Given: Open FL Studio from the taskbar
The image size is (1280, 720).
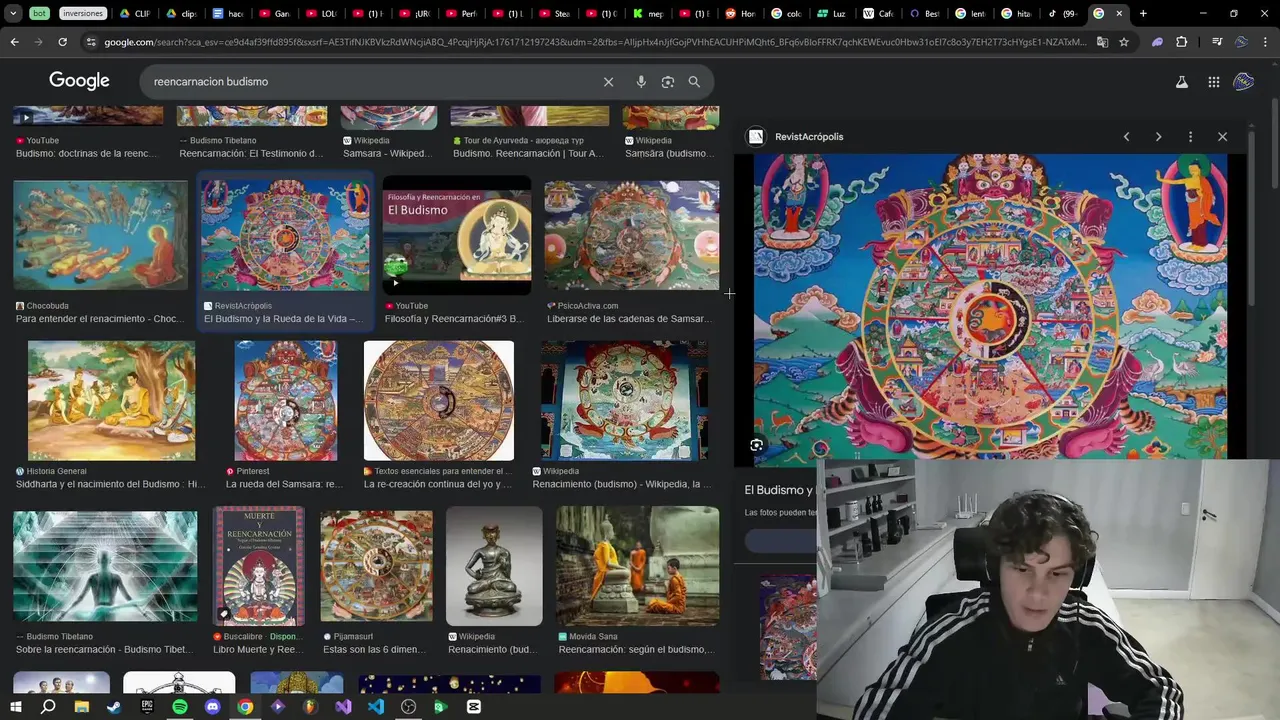Looking at the screenshot, I should [310, 707].
